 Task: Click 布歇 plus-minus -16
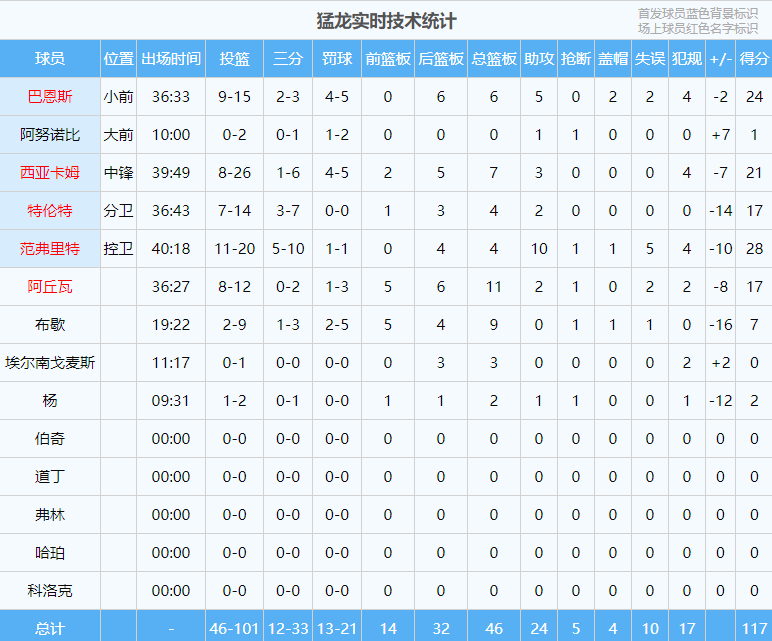click(721, 324)
